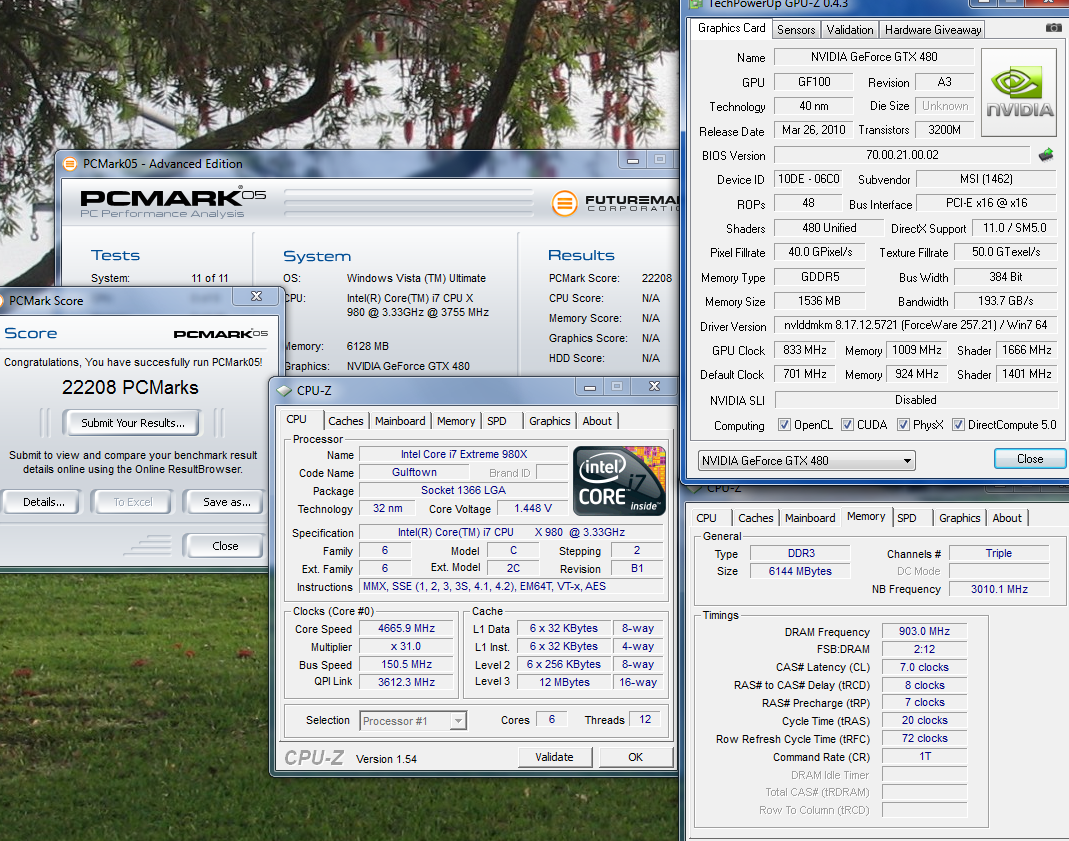Click the Futuremark orange logo icon
The image size is (1069, 841).
[x=564, y=202]
